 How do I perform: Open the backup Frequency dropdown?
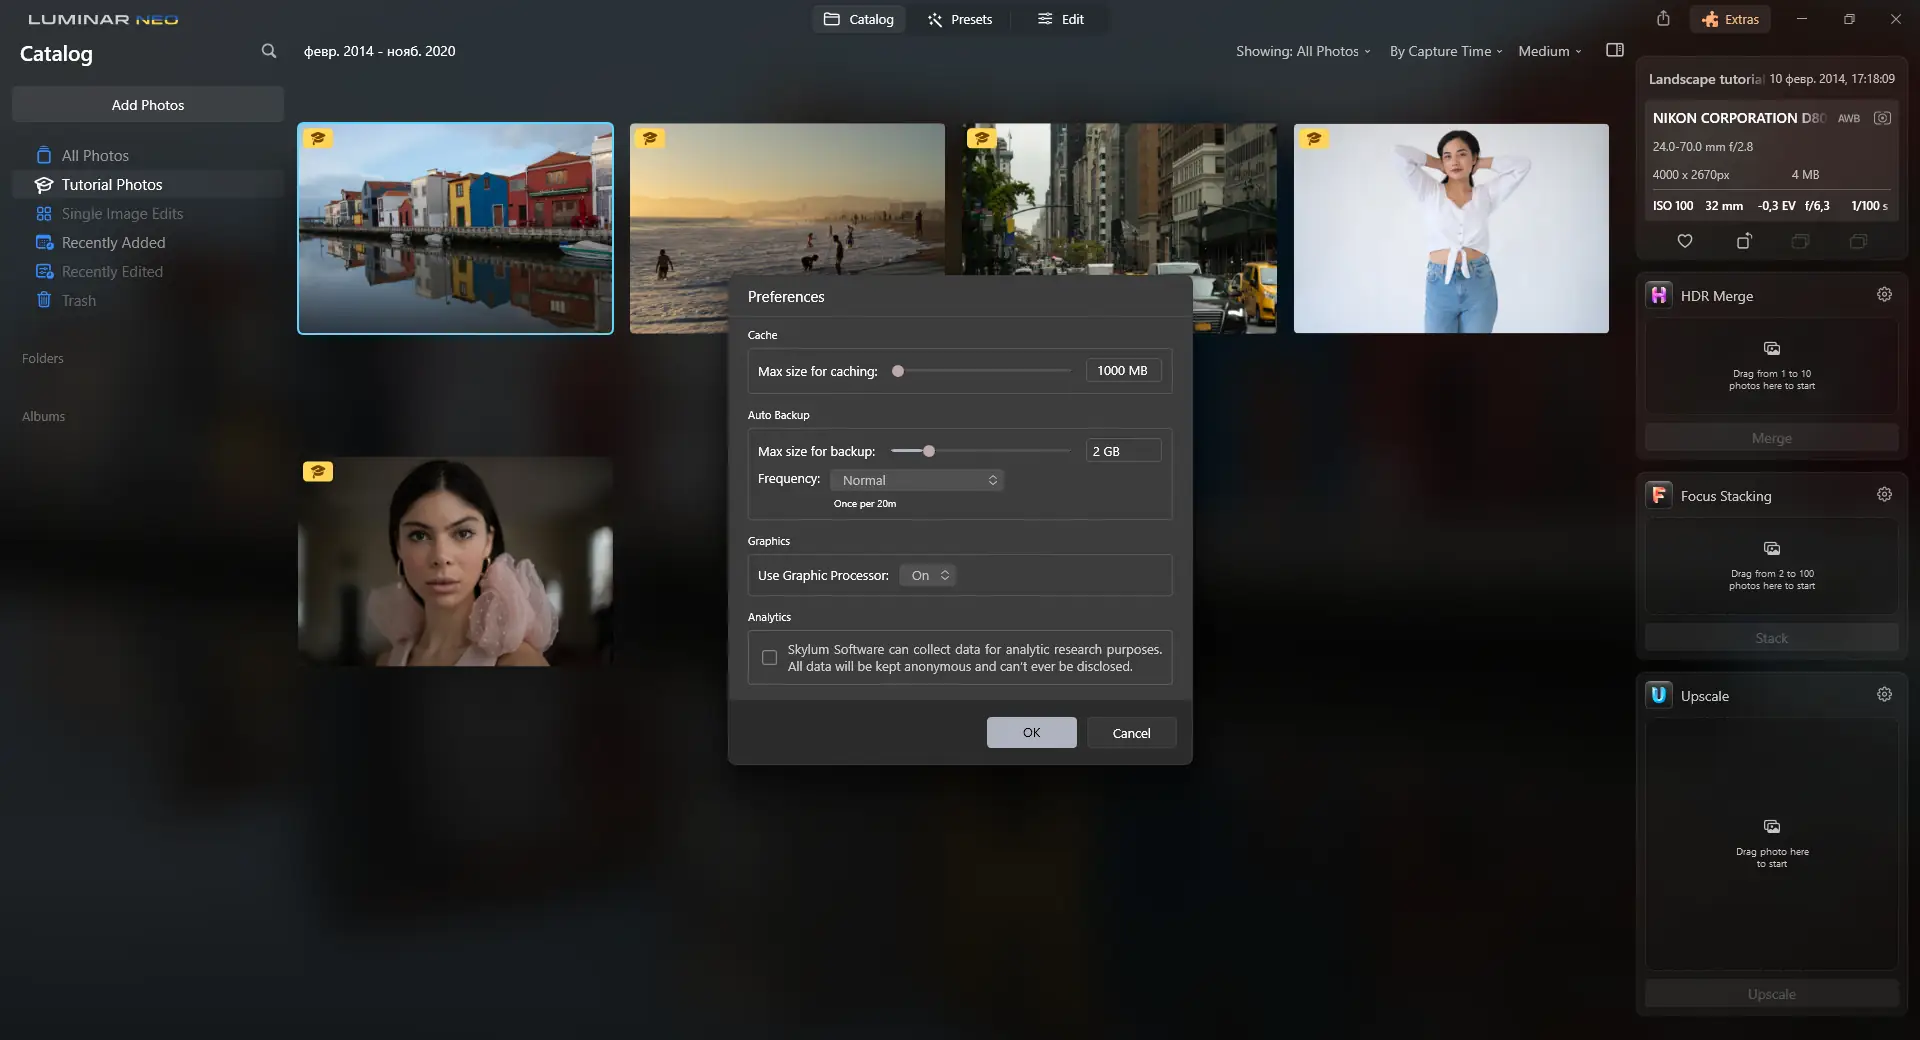point(917,481)
